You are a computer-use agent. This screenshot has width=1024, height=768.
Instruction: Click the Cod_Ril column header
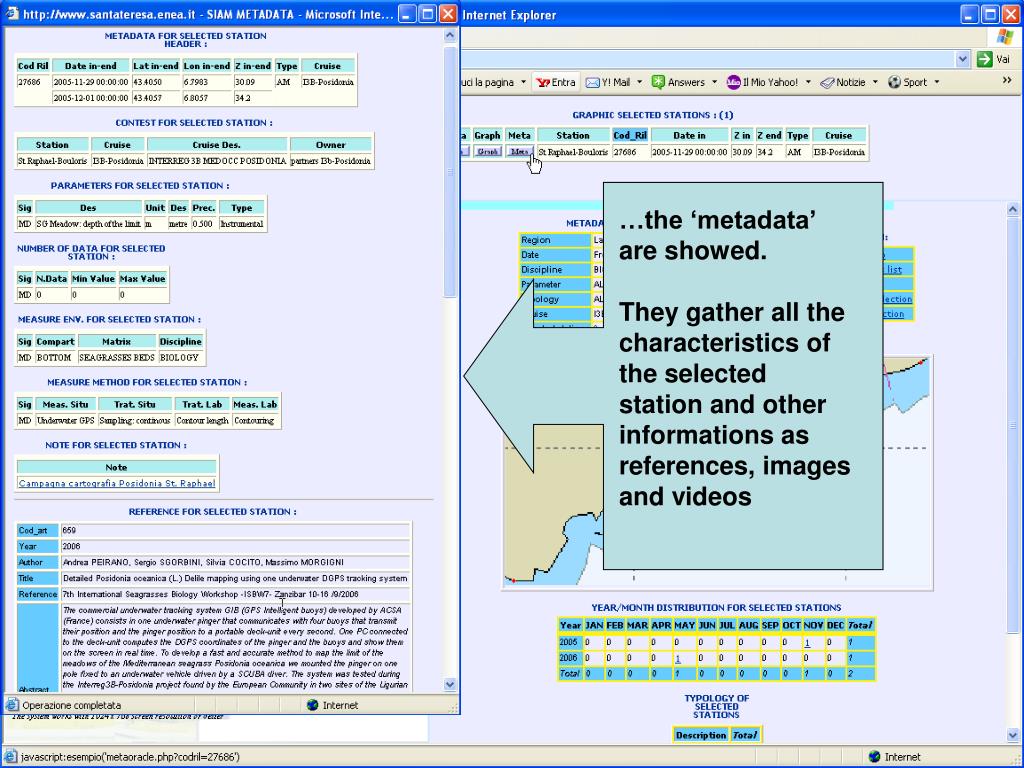click(x=630, y=135)
